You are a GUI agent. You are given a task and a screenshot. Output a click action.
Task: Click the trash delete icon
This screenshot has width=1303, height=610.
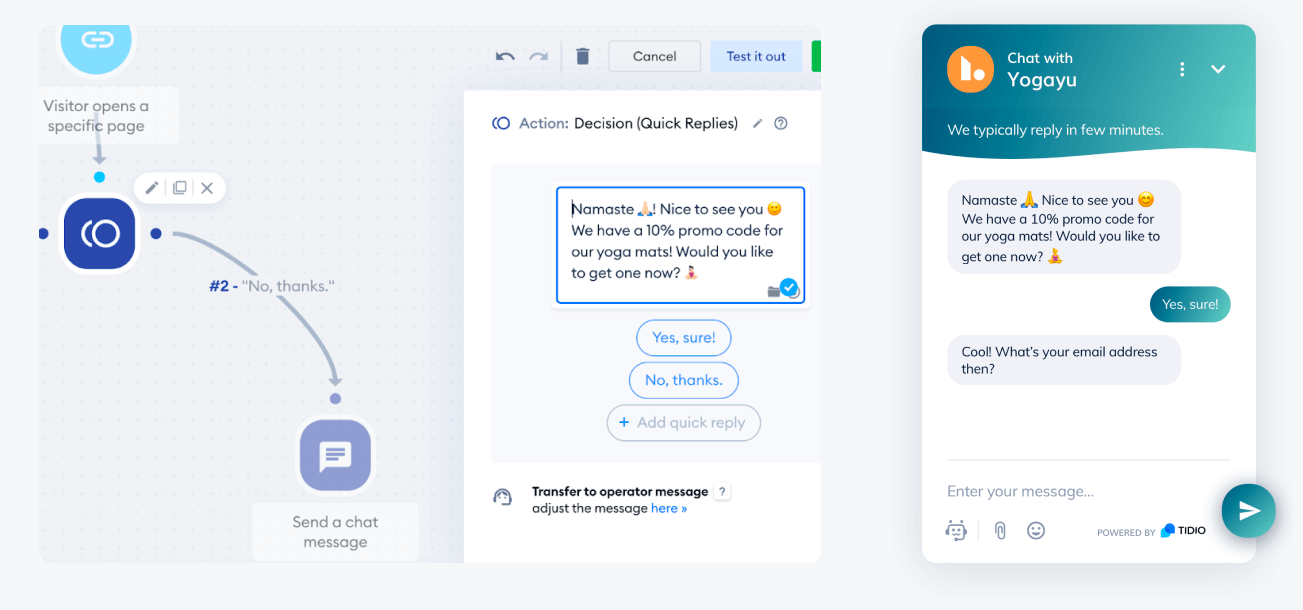coord(583,56)
